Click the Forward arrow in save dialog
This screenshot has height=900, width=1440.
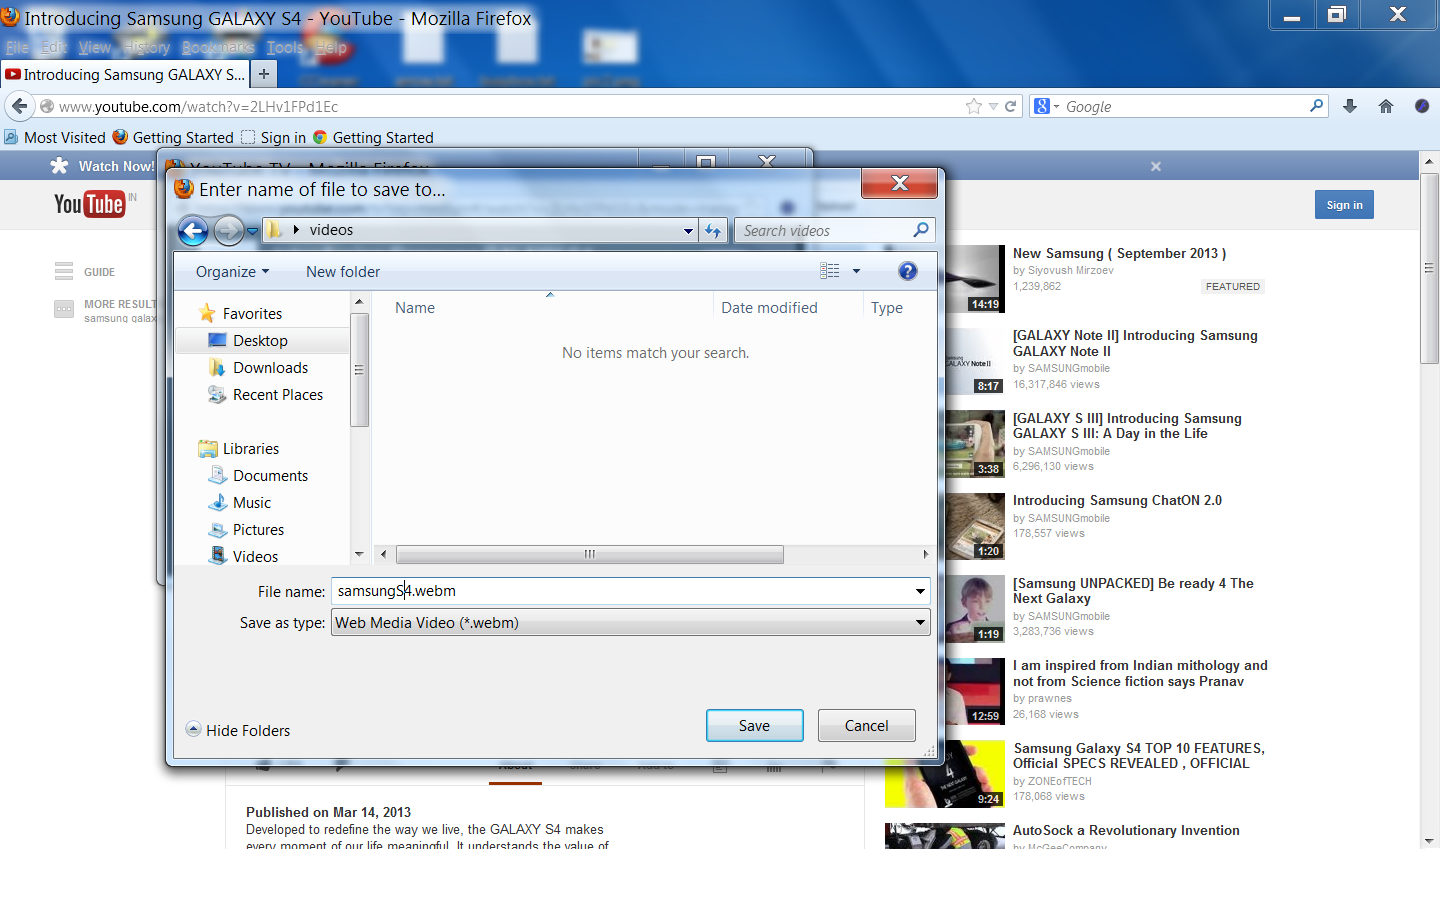point(229,231)
